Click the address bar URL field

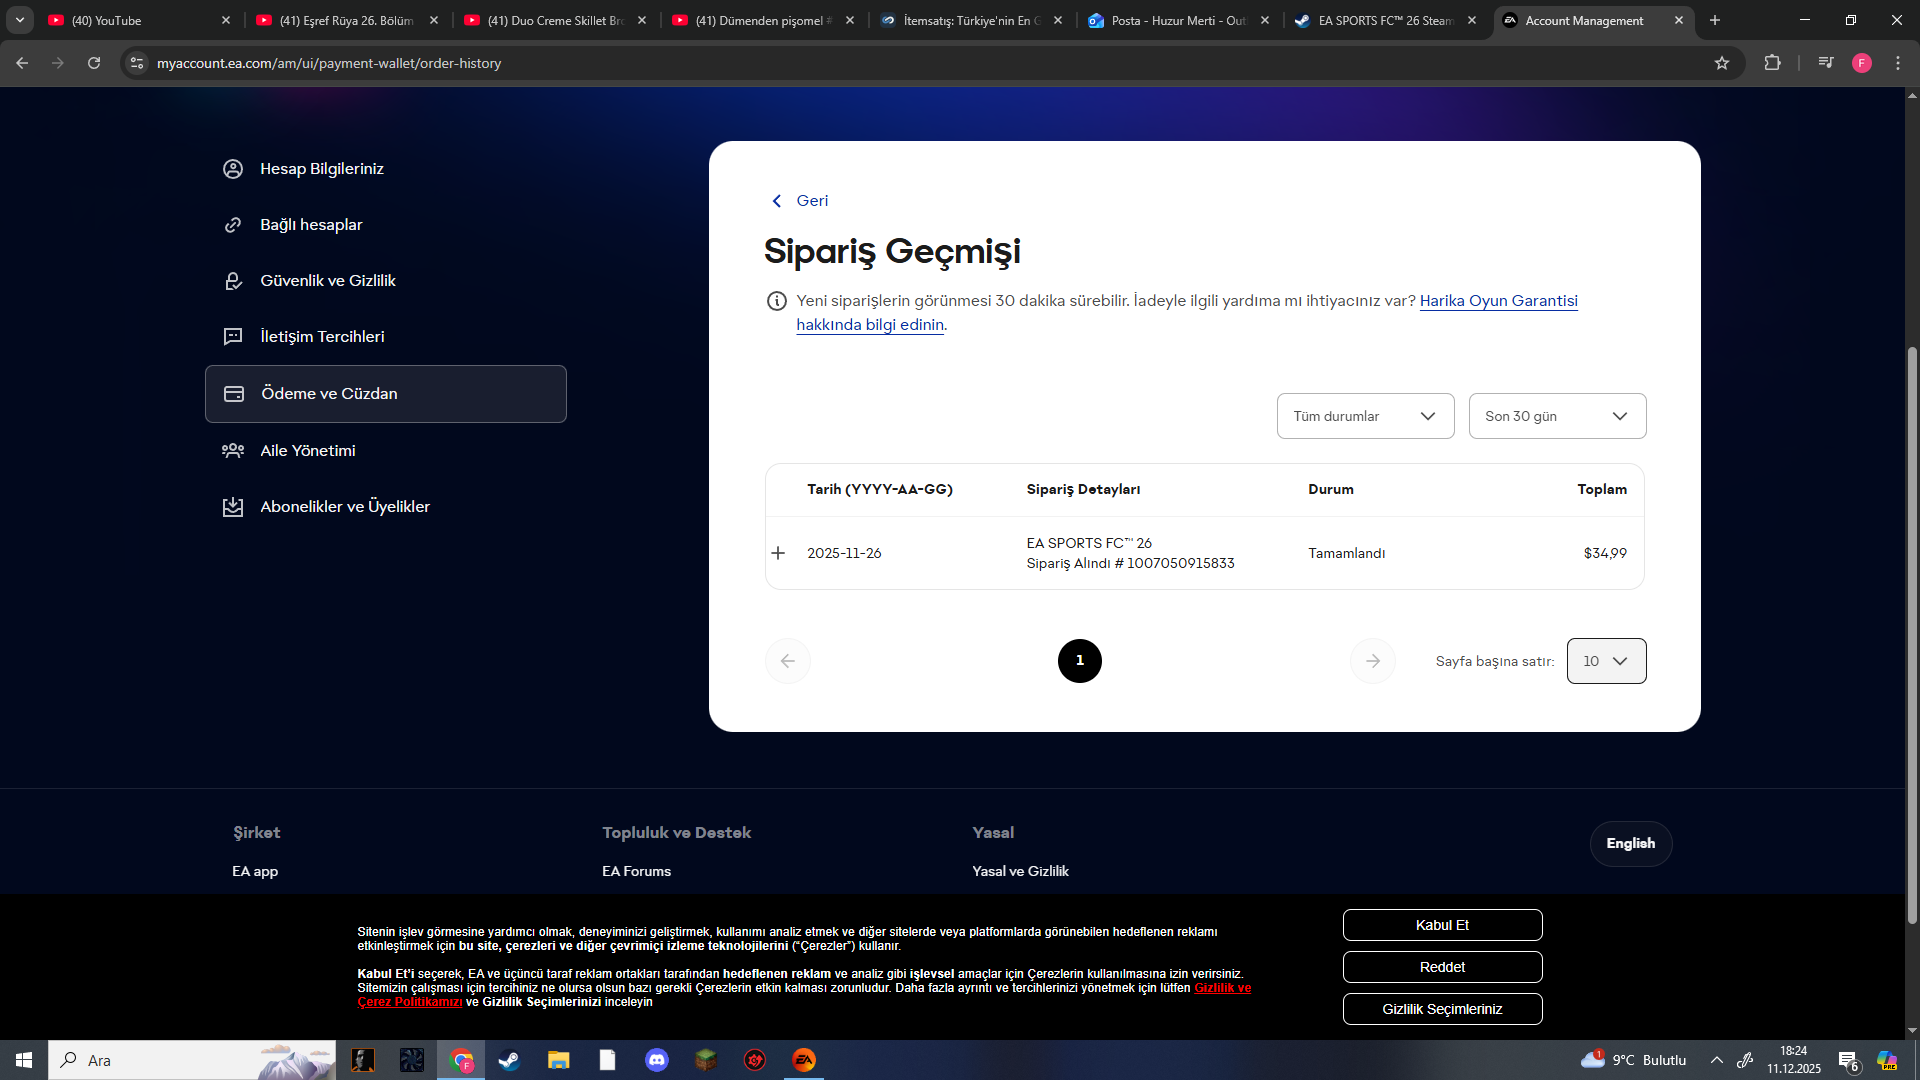930,63
